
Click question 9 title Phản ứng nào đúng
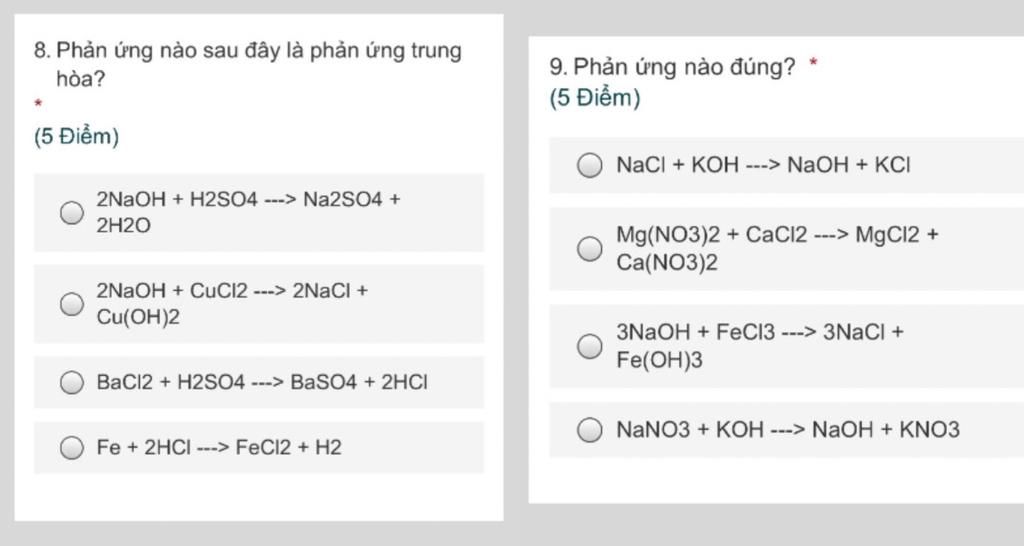pos(673,67)
